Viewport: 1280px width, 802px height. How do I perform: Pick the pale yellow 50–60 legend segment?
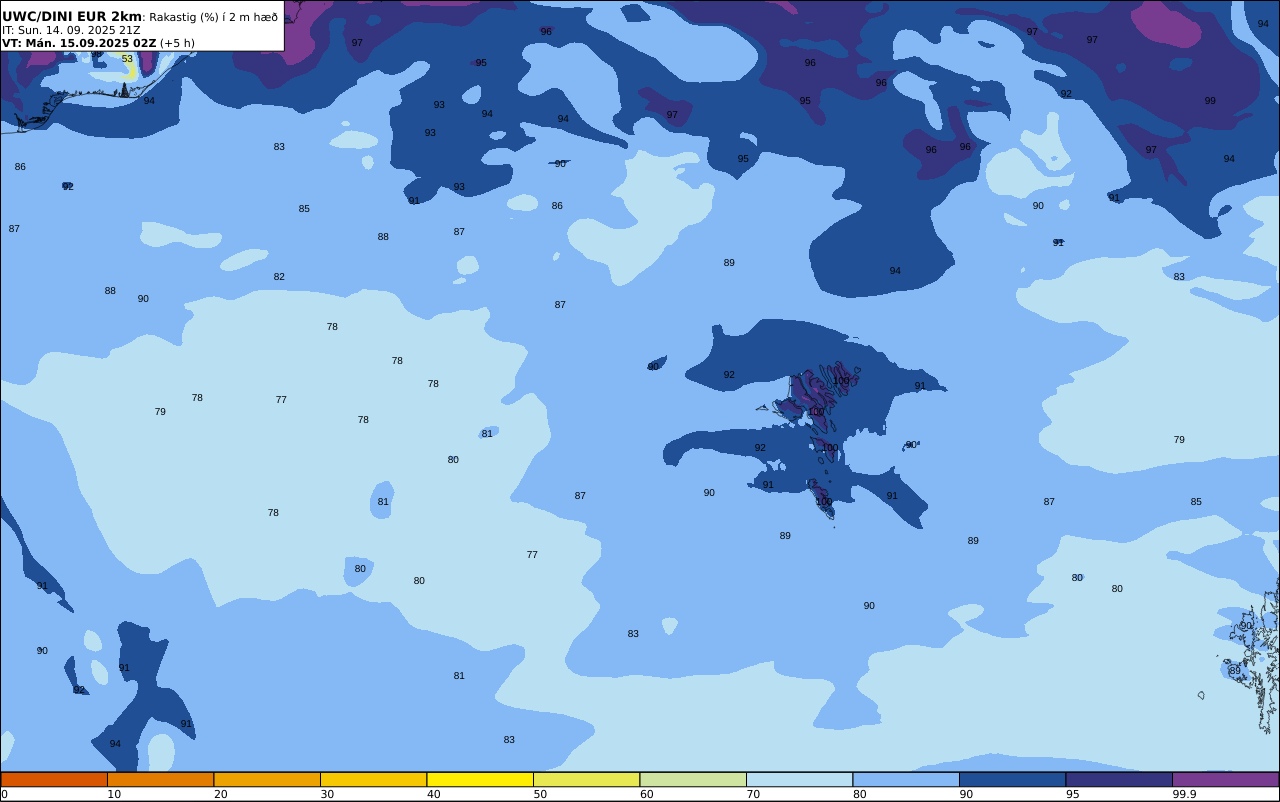pyautogui.click(x=586, y=779)
